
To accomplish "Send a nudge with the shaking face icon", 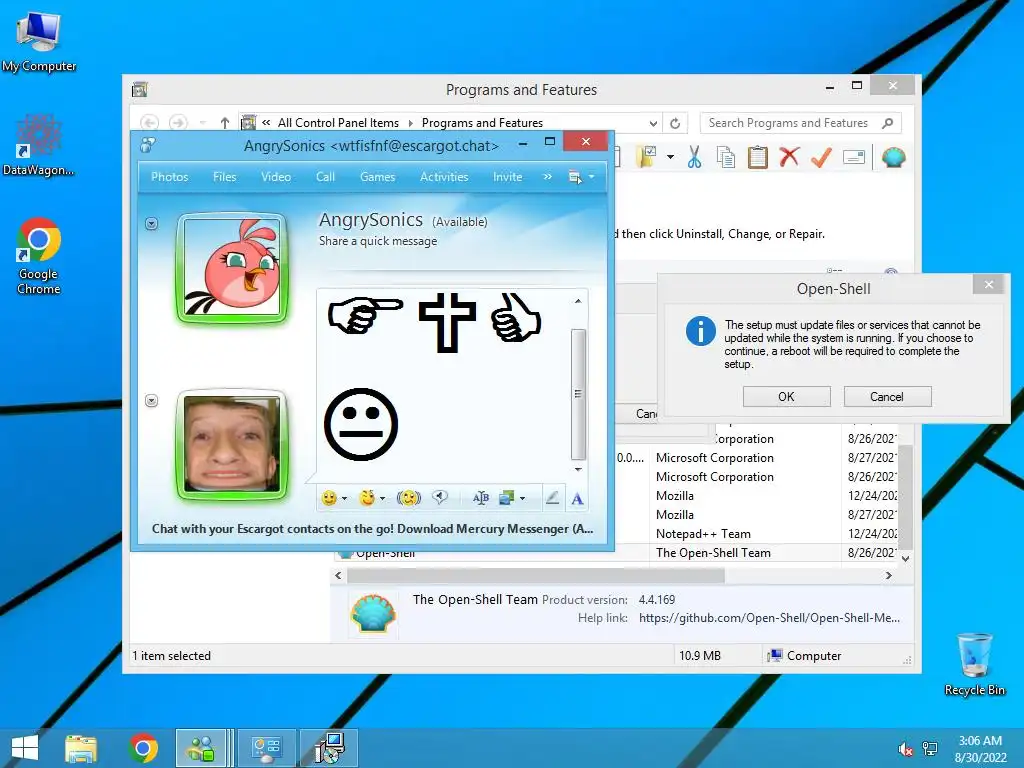I will (409, 498).
